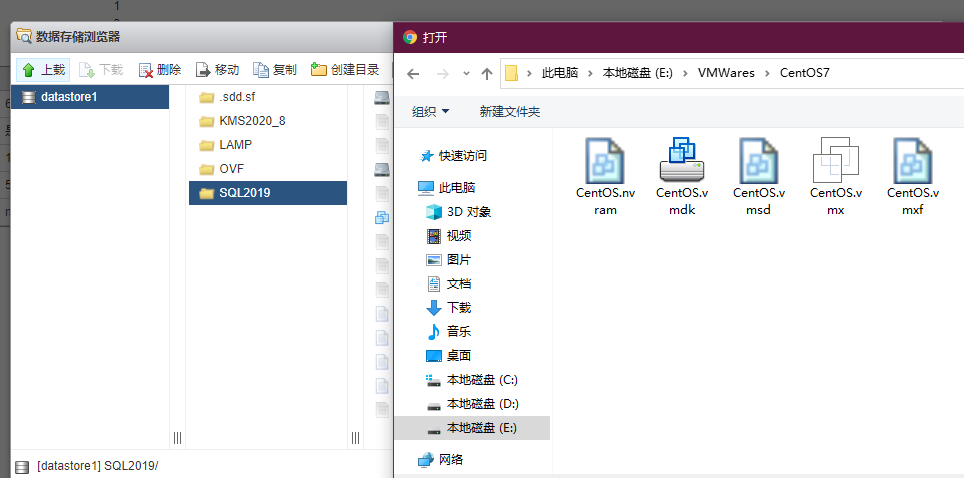This screenshot has height=478, width=964.
Task: Open the 组织 (Organize) dropdown menu
Action: point(430,111)
